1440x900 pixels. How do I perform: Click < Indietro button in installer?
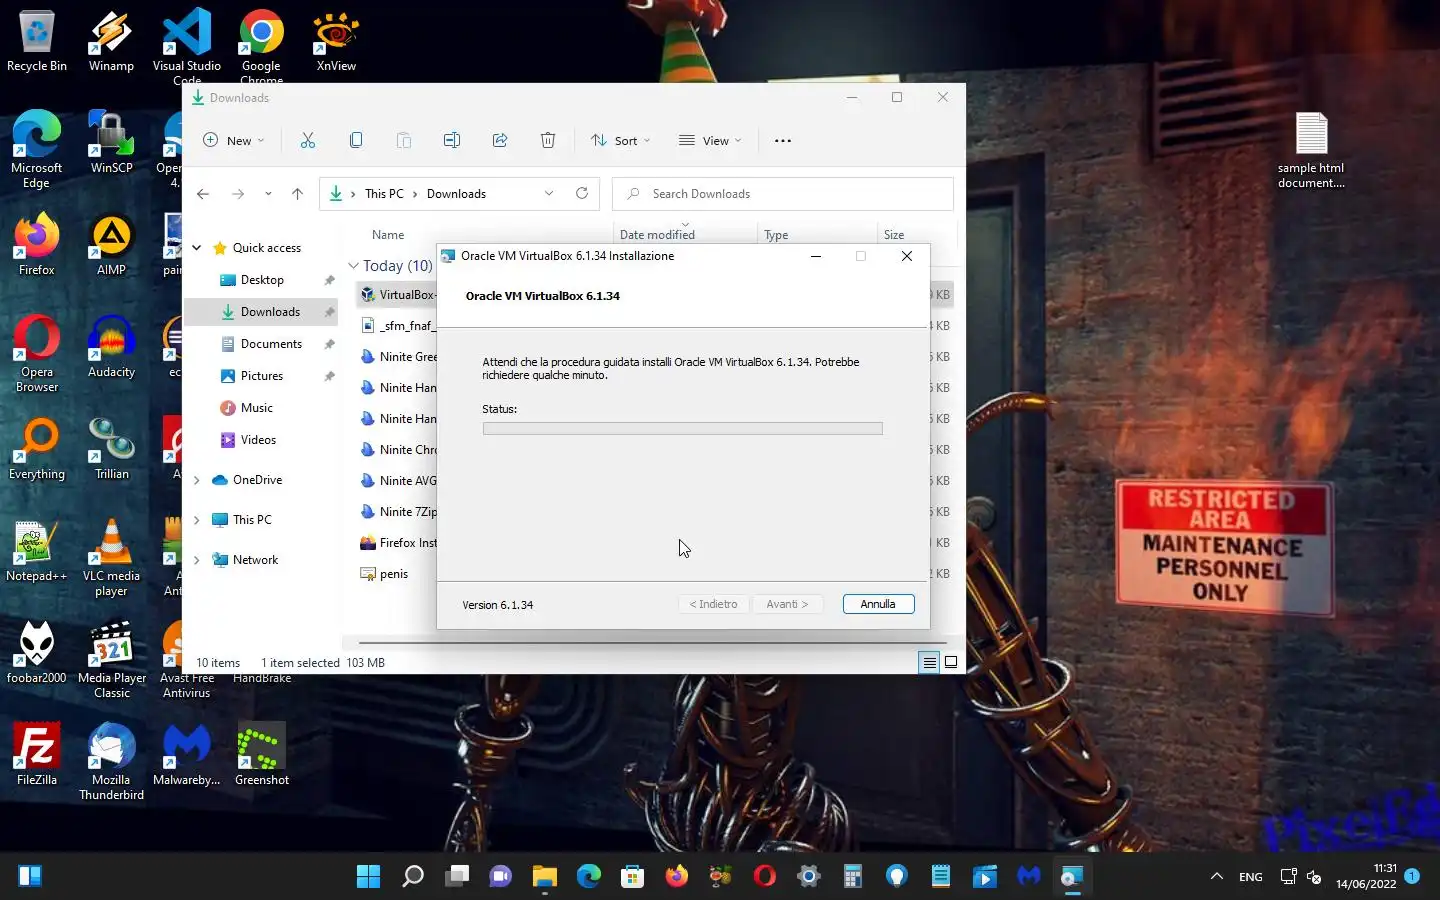tap(714, 604)
